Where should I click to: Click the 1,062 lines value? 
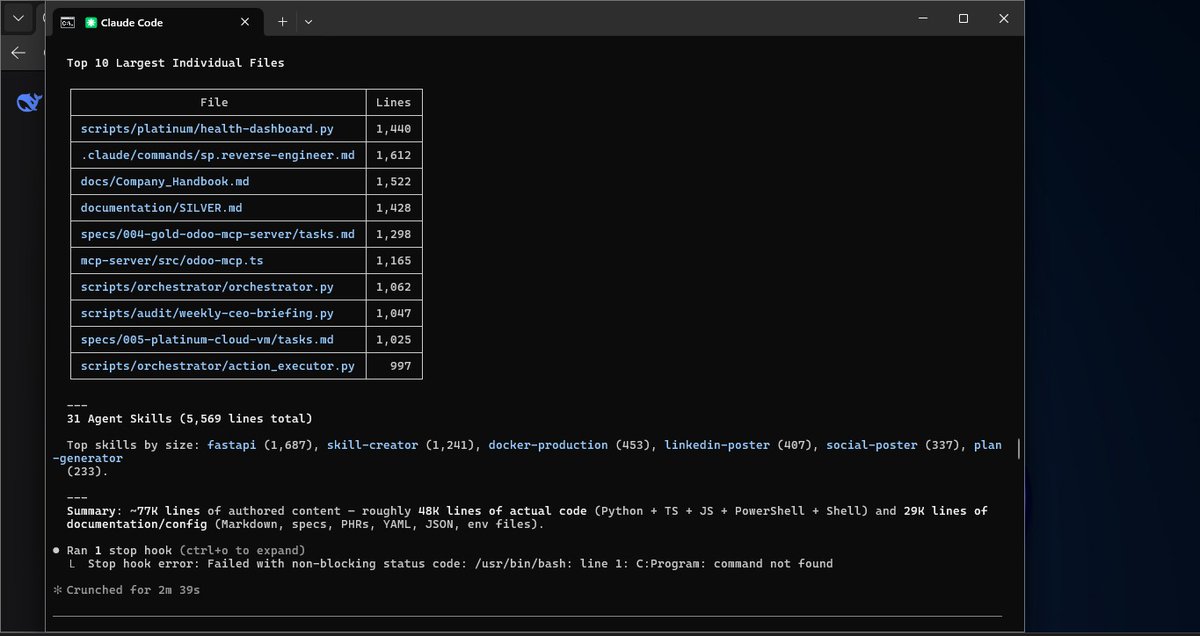coord(393,287)
